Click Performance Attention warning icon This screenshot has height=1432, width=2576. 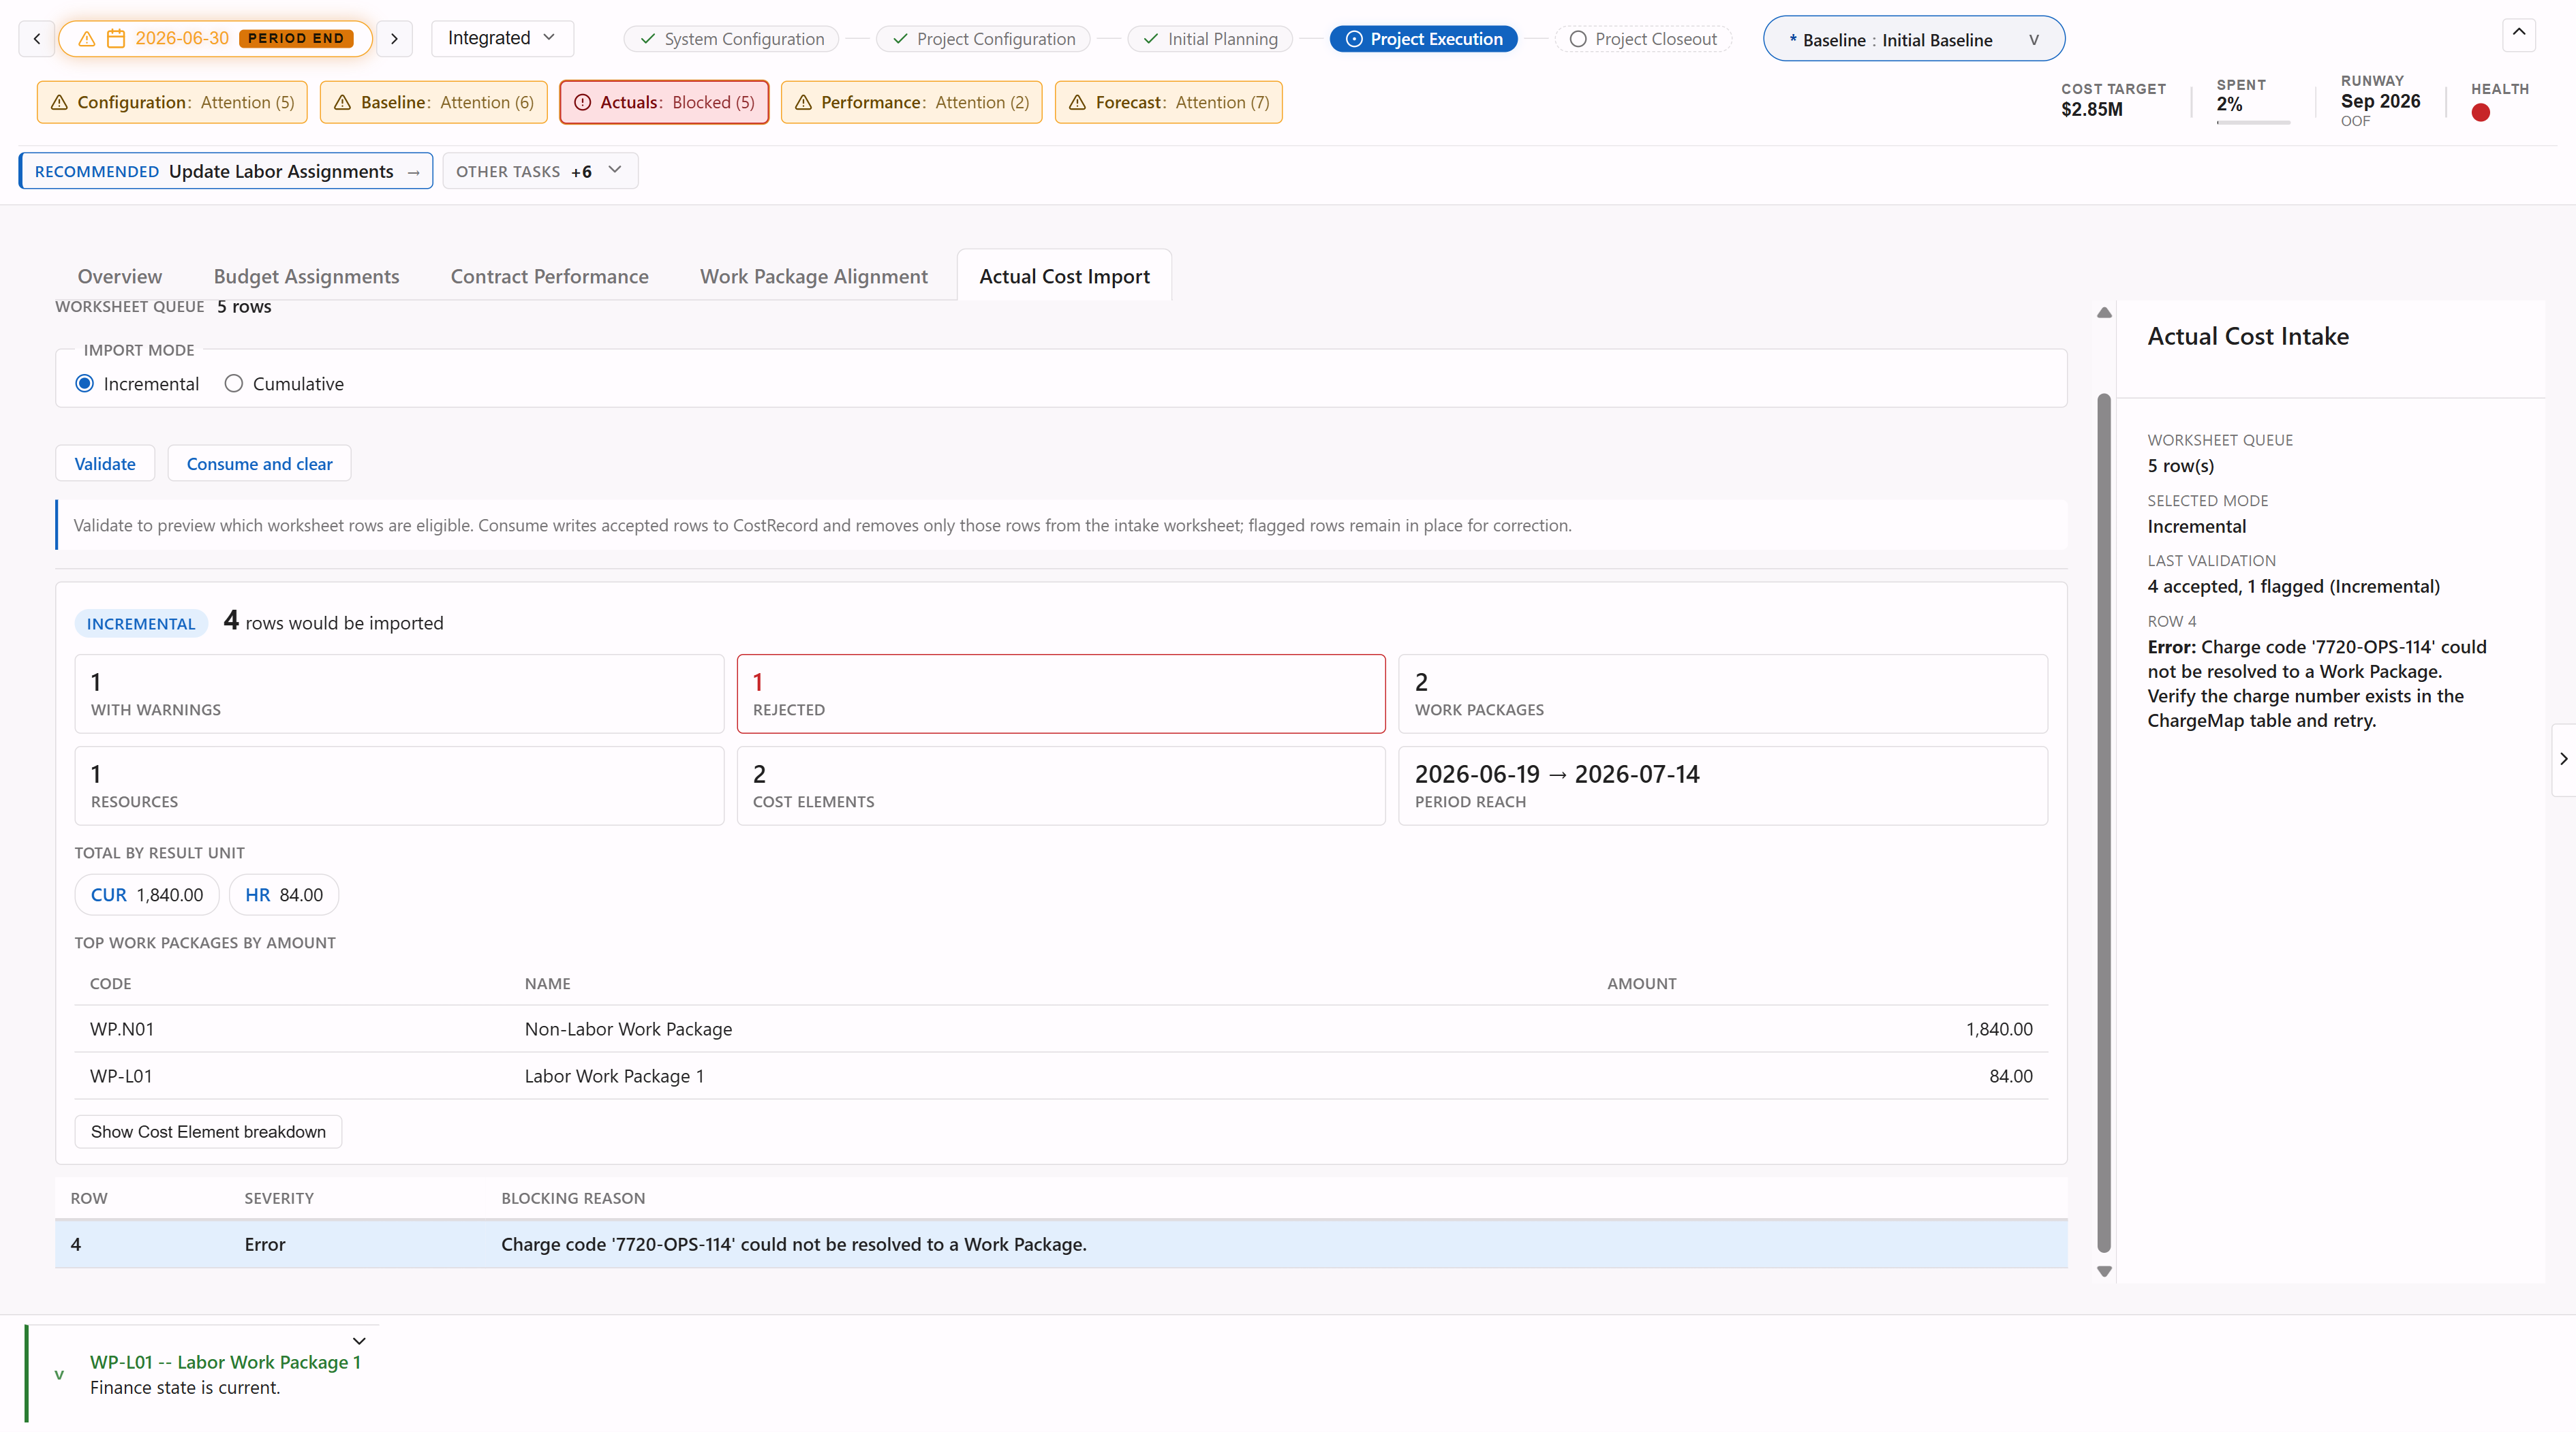(x=803, y=103)
